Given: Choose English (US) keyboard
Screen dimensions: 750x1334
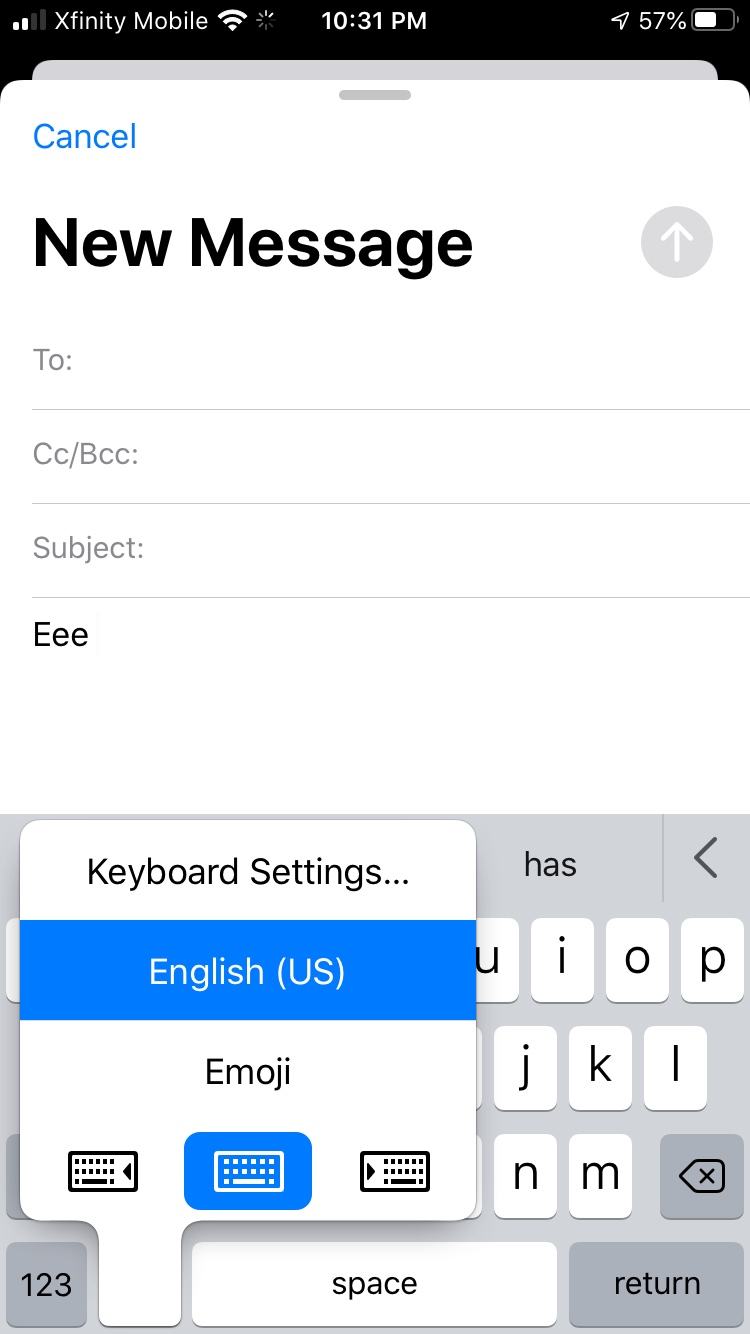Looking at the screenshot, I should point(248,971).
